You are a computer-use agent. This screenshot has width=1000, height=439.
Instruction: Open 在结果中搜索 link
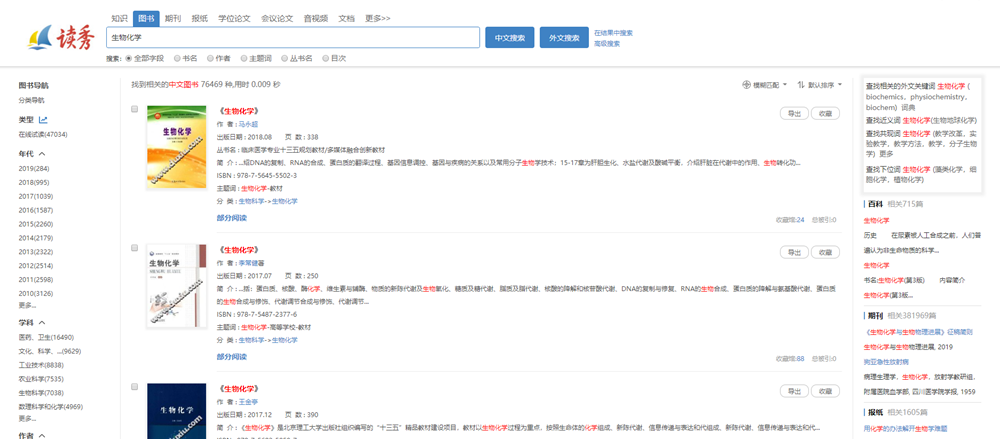click(x=613, y=33)
